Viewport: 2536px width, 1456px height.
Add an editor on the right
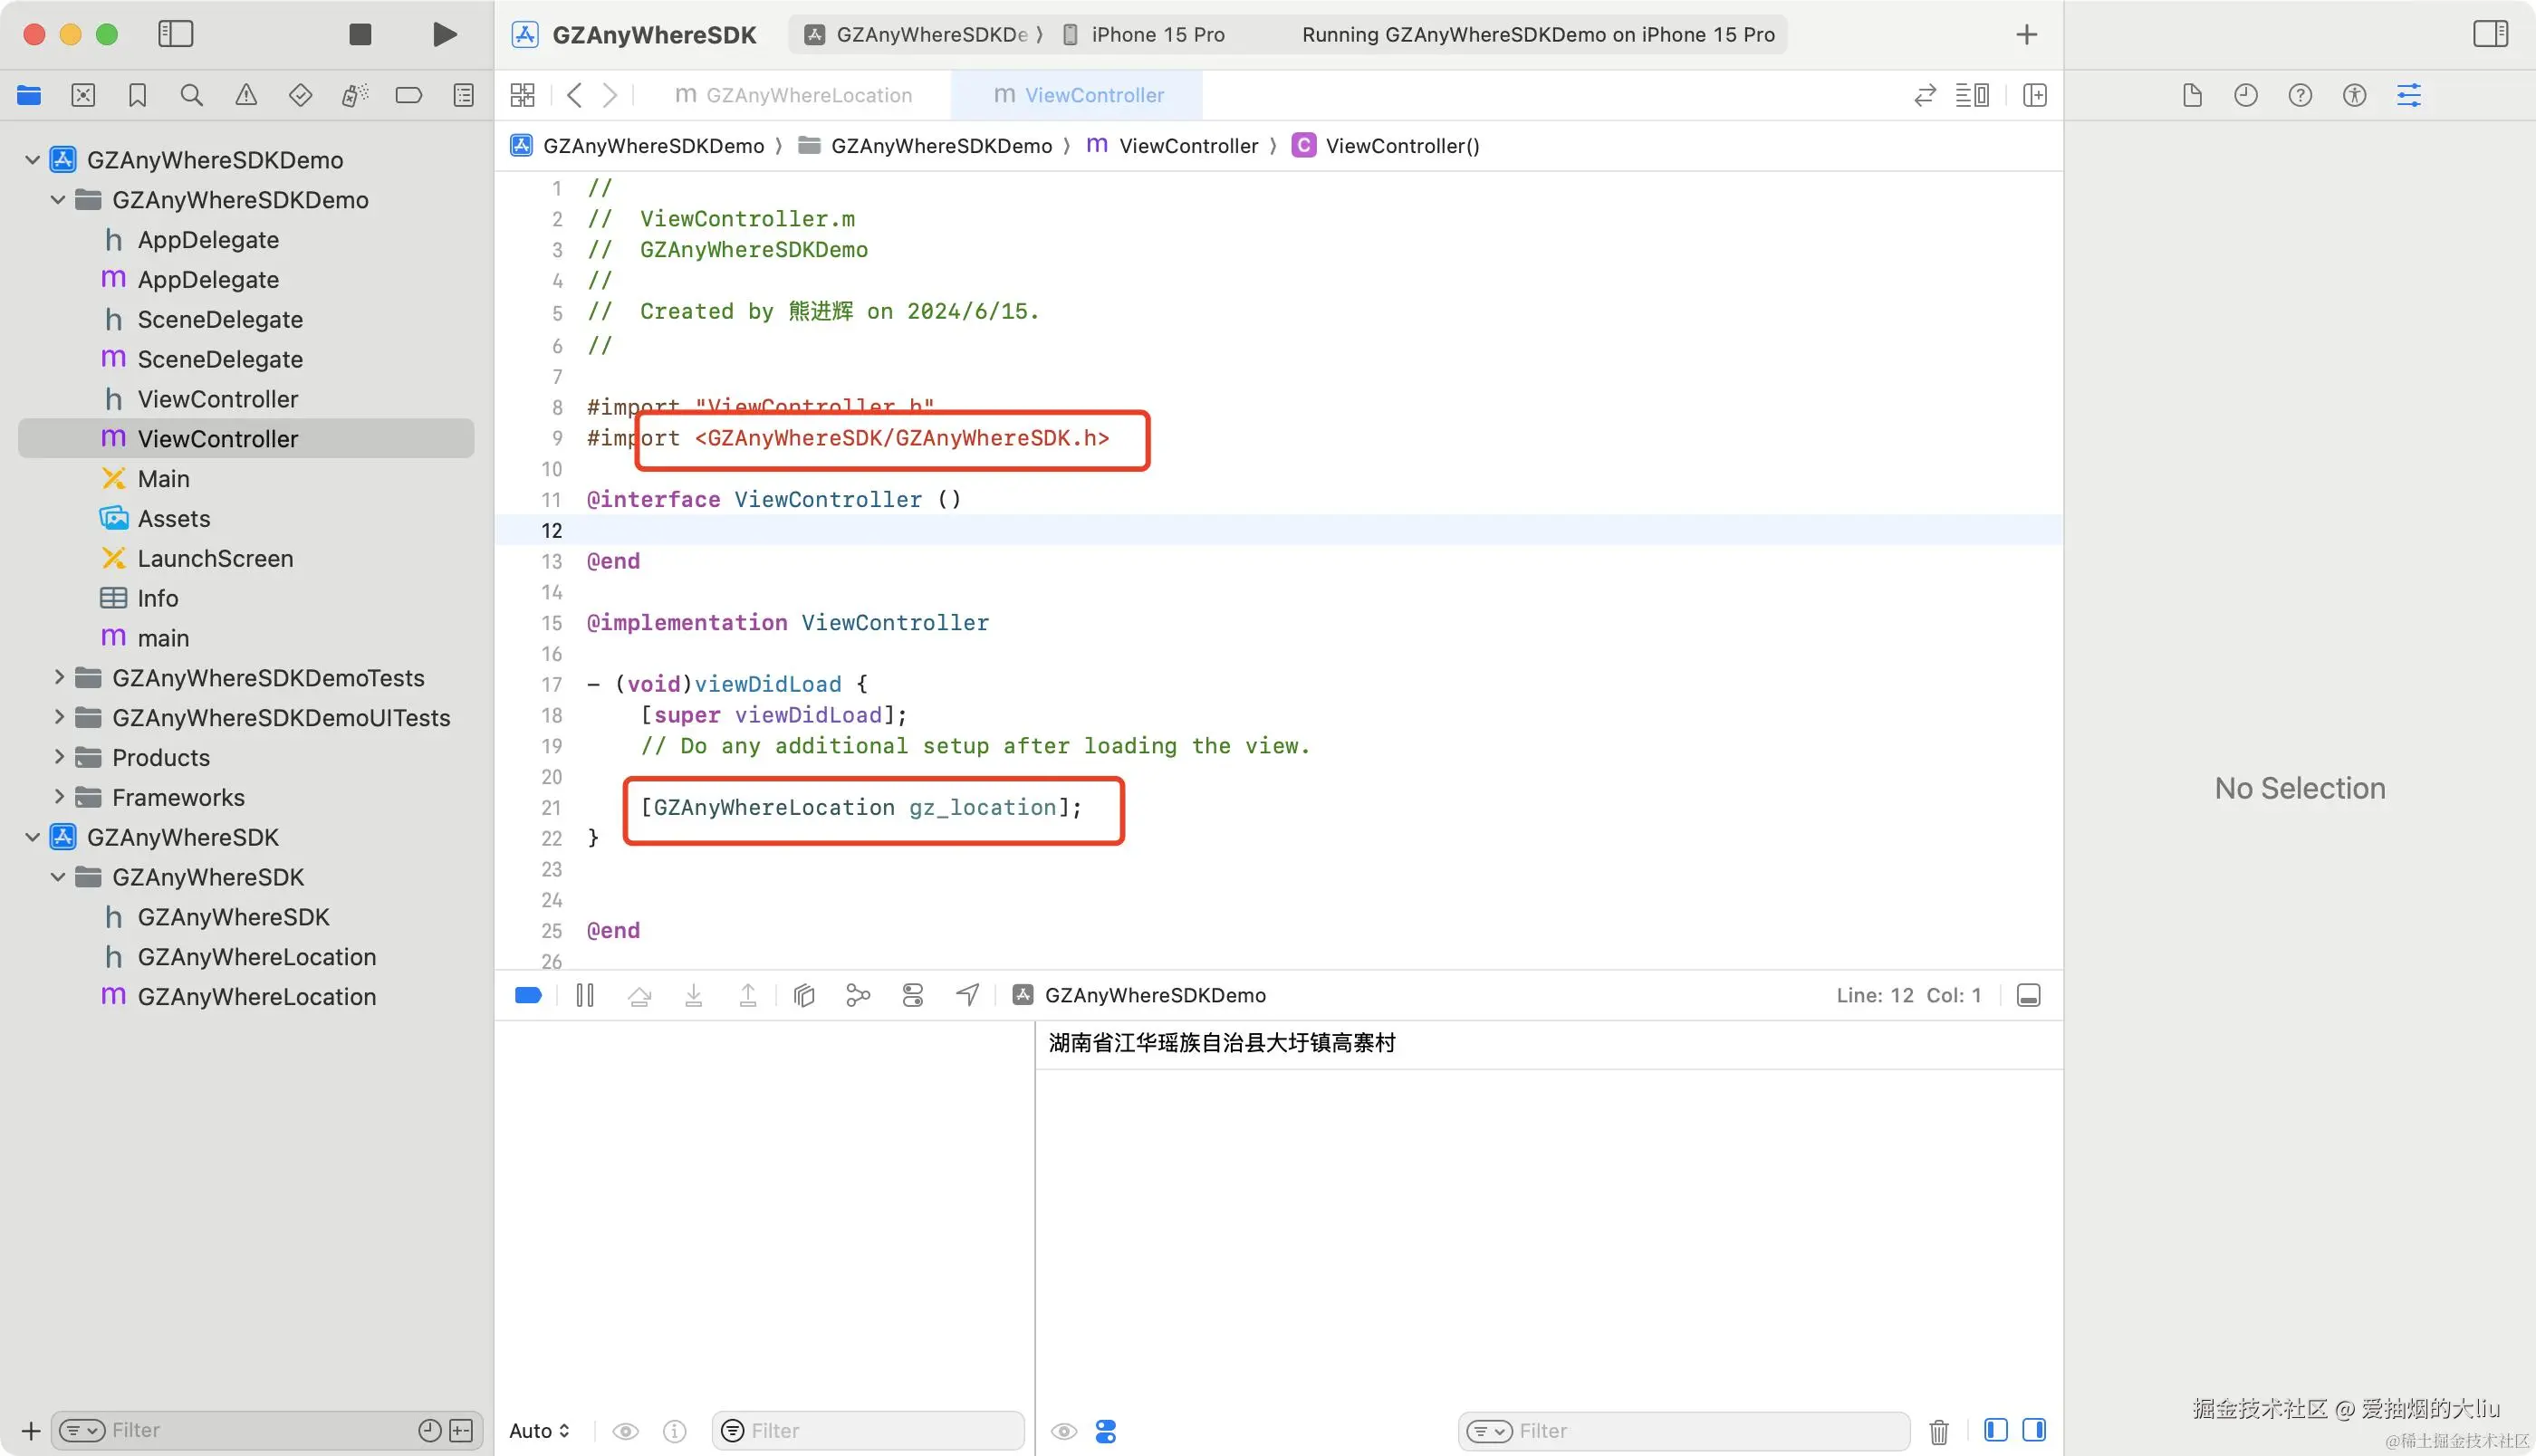pos(2034,95)
